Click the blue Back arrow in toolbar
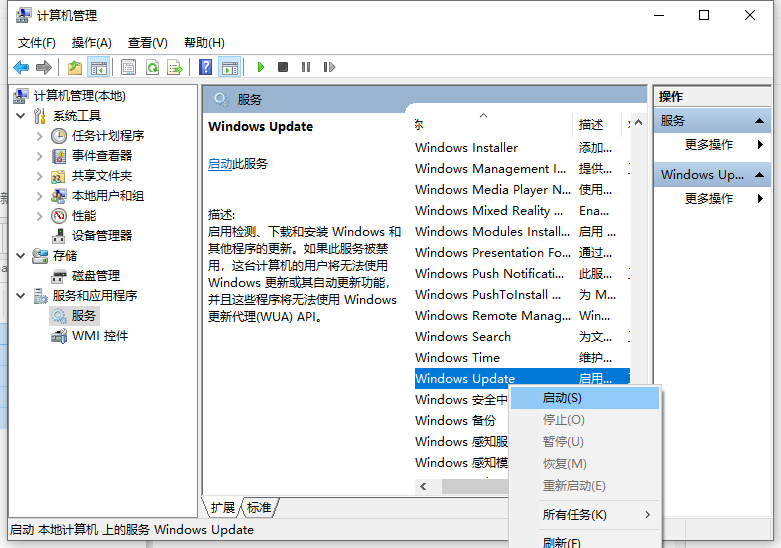The width and height of the screenshot is (781, 548). 21,67
